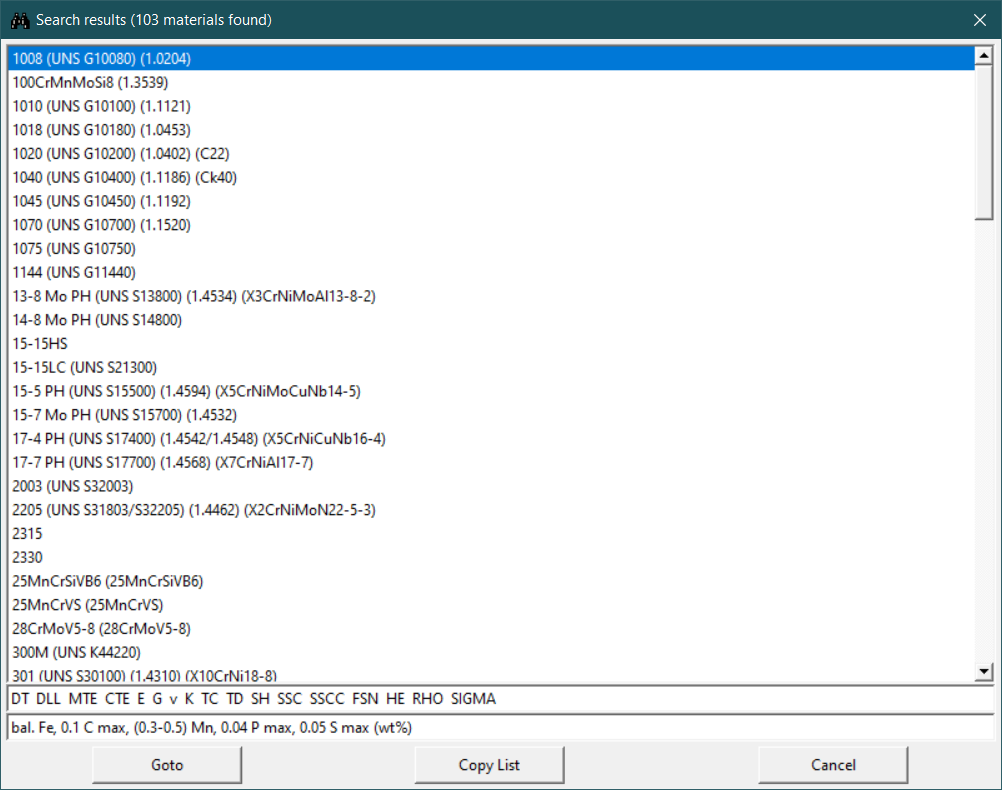The image size is (1002, 790).
Task: Select 1010 (UNS G10100) in list
Action: click(101, 106)
